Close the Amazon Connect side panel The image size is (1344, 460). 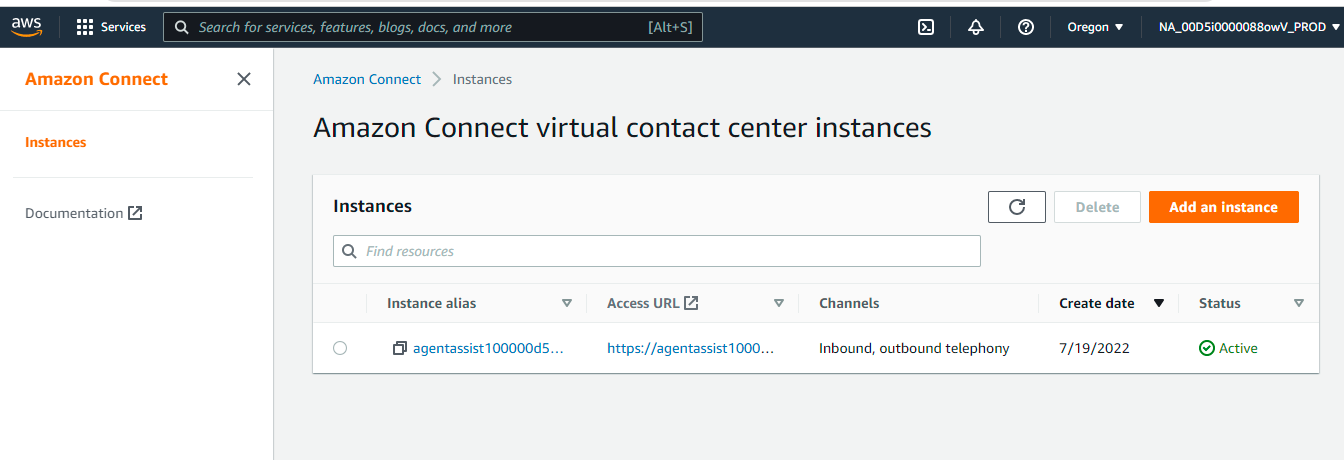[243, 79]
